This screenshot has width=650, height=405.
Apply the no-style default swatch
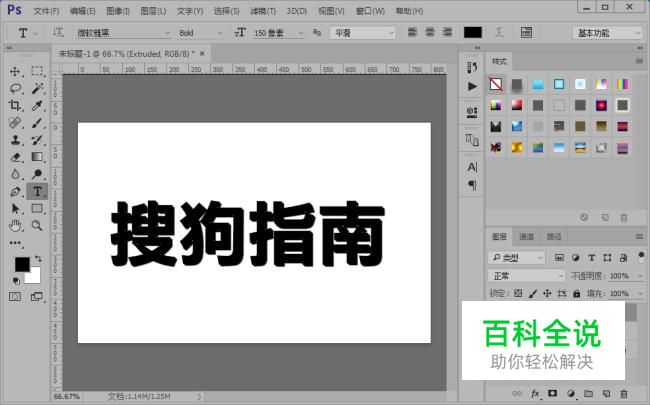(496, 84)
